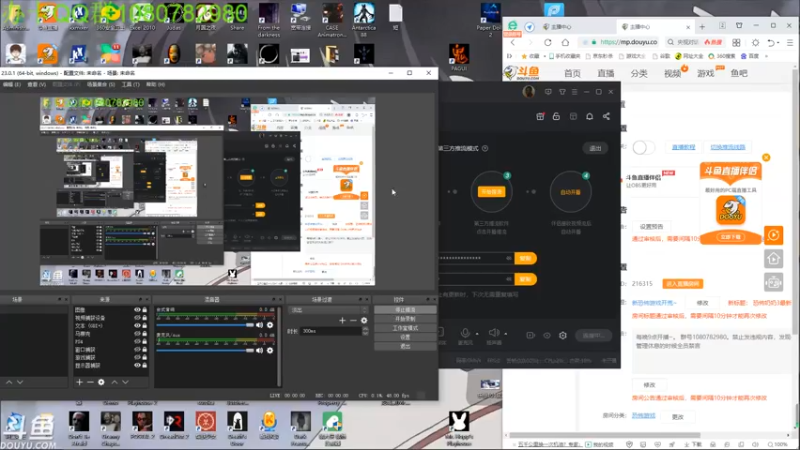Viewport: 800px width, 450px height.
Task: Mute desktop audio speaker icon in mixer
Action: click(x=260, y=325)
